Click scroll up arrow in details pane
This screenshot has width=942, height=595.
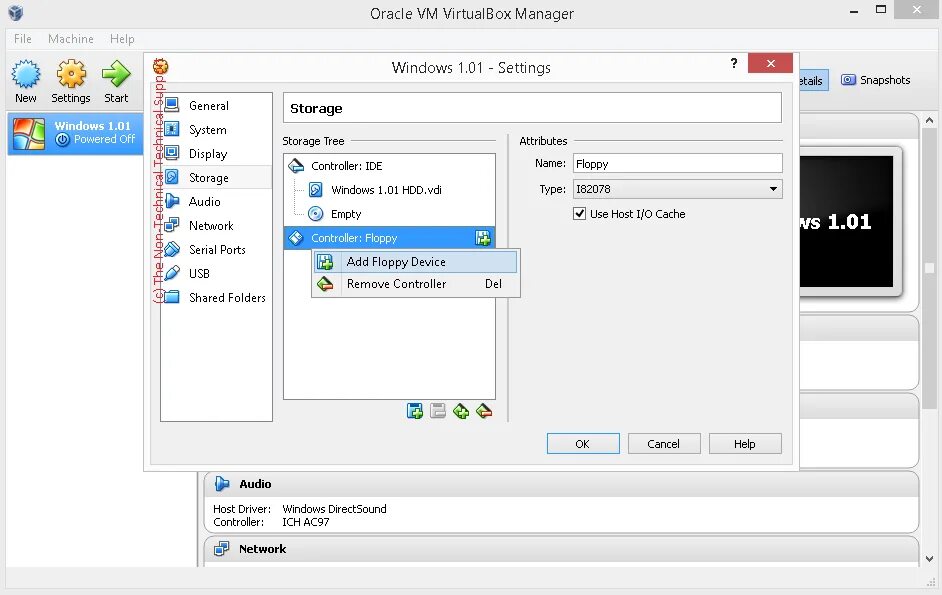click(929, 120)
